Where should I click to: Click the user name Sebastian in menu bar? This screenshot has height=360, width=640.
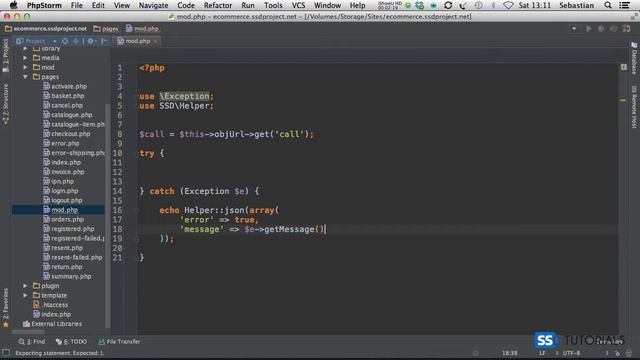576,5
